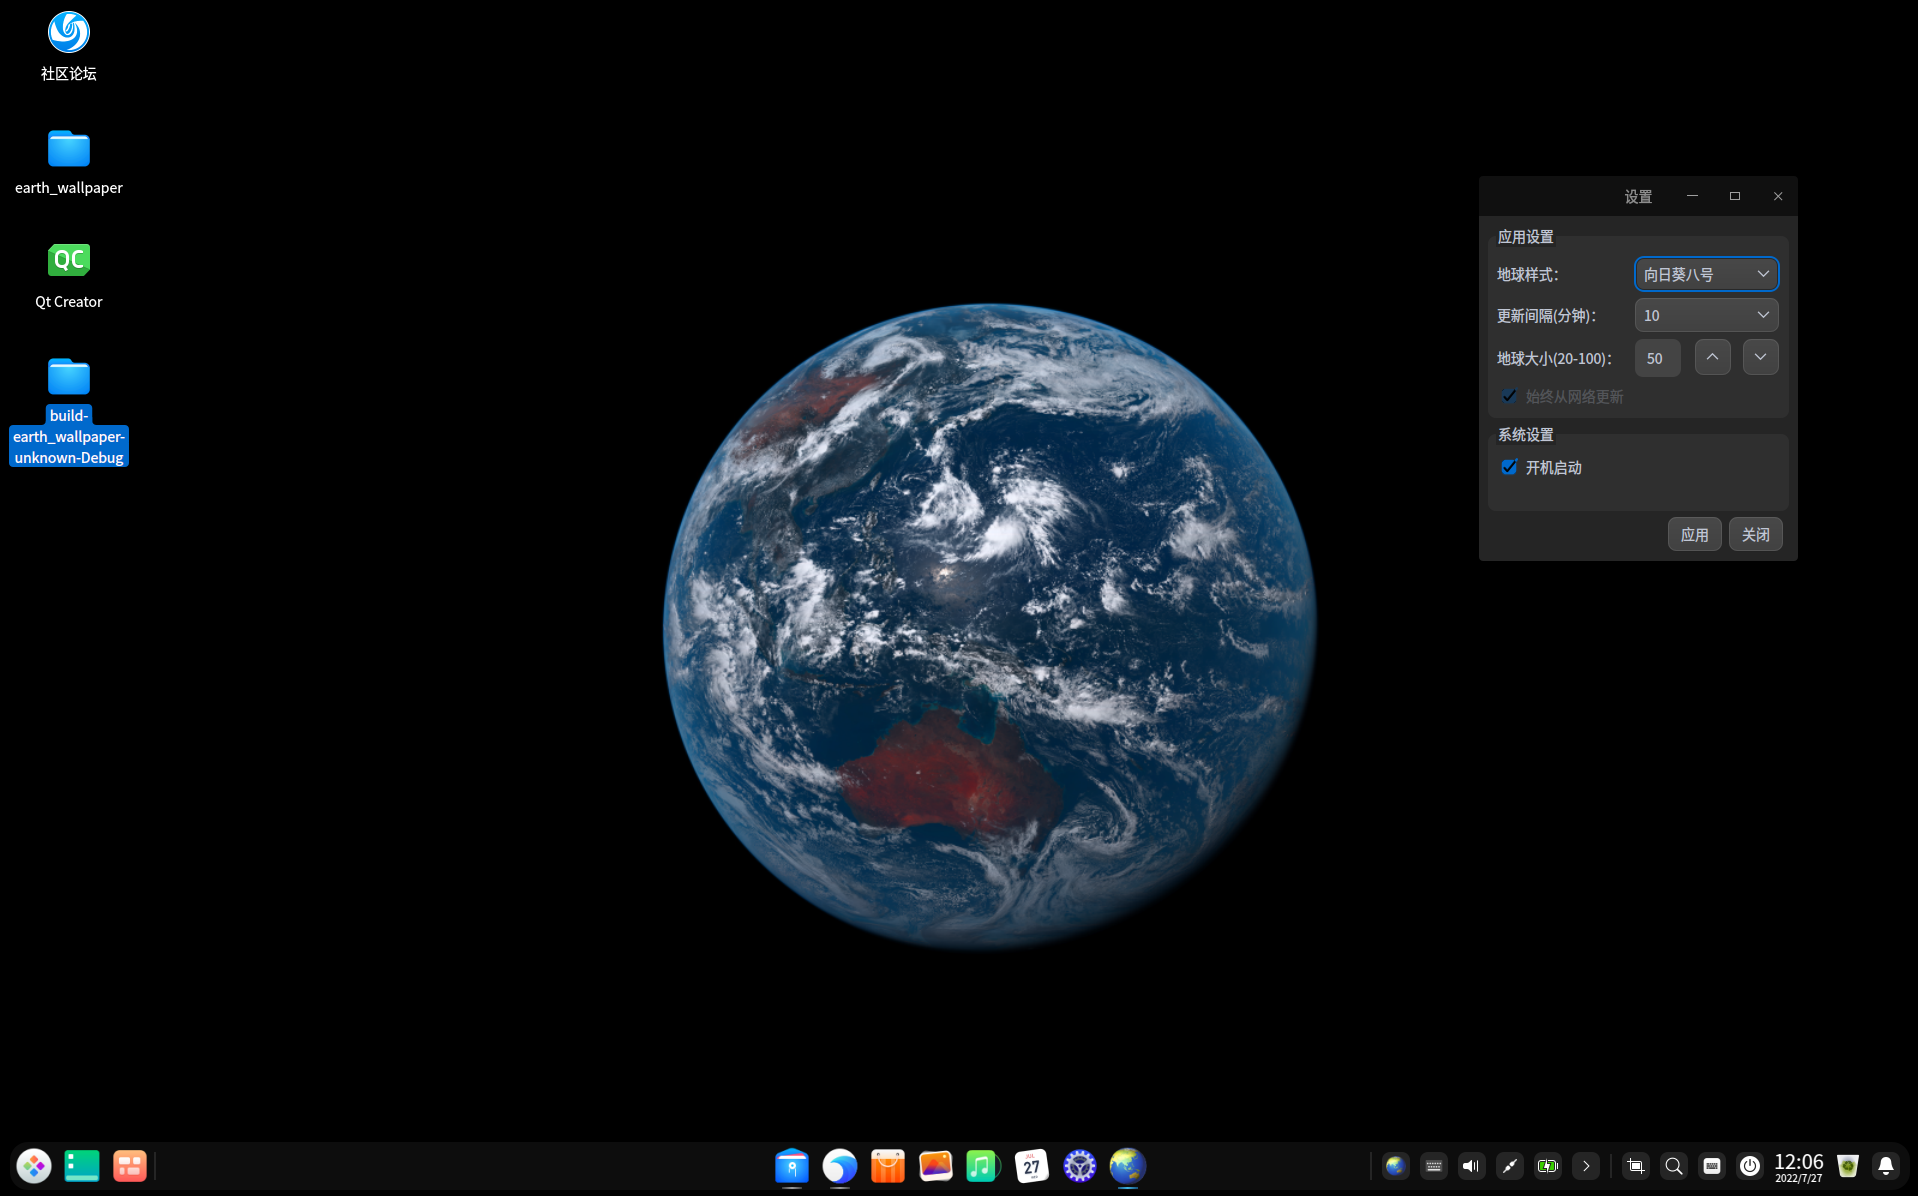
Task: Toggle the 始终从网络更新 checkbox
Action: 1510,396
